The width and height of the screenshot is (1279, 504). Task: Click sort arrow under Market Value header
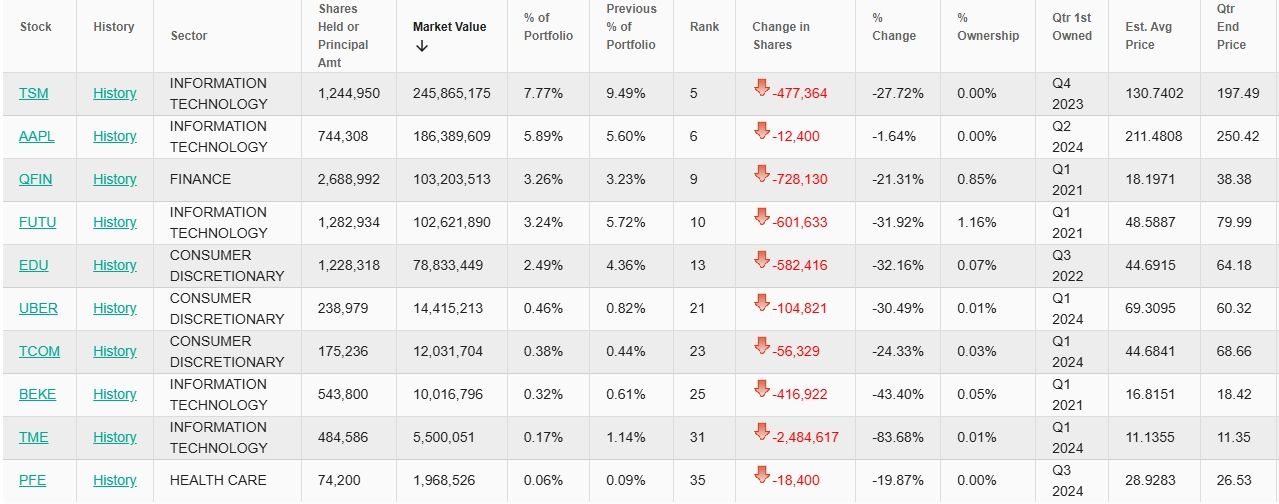point(421,46)
